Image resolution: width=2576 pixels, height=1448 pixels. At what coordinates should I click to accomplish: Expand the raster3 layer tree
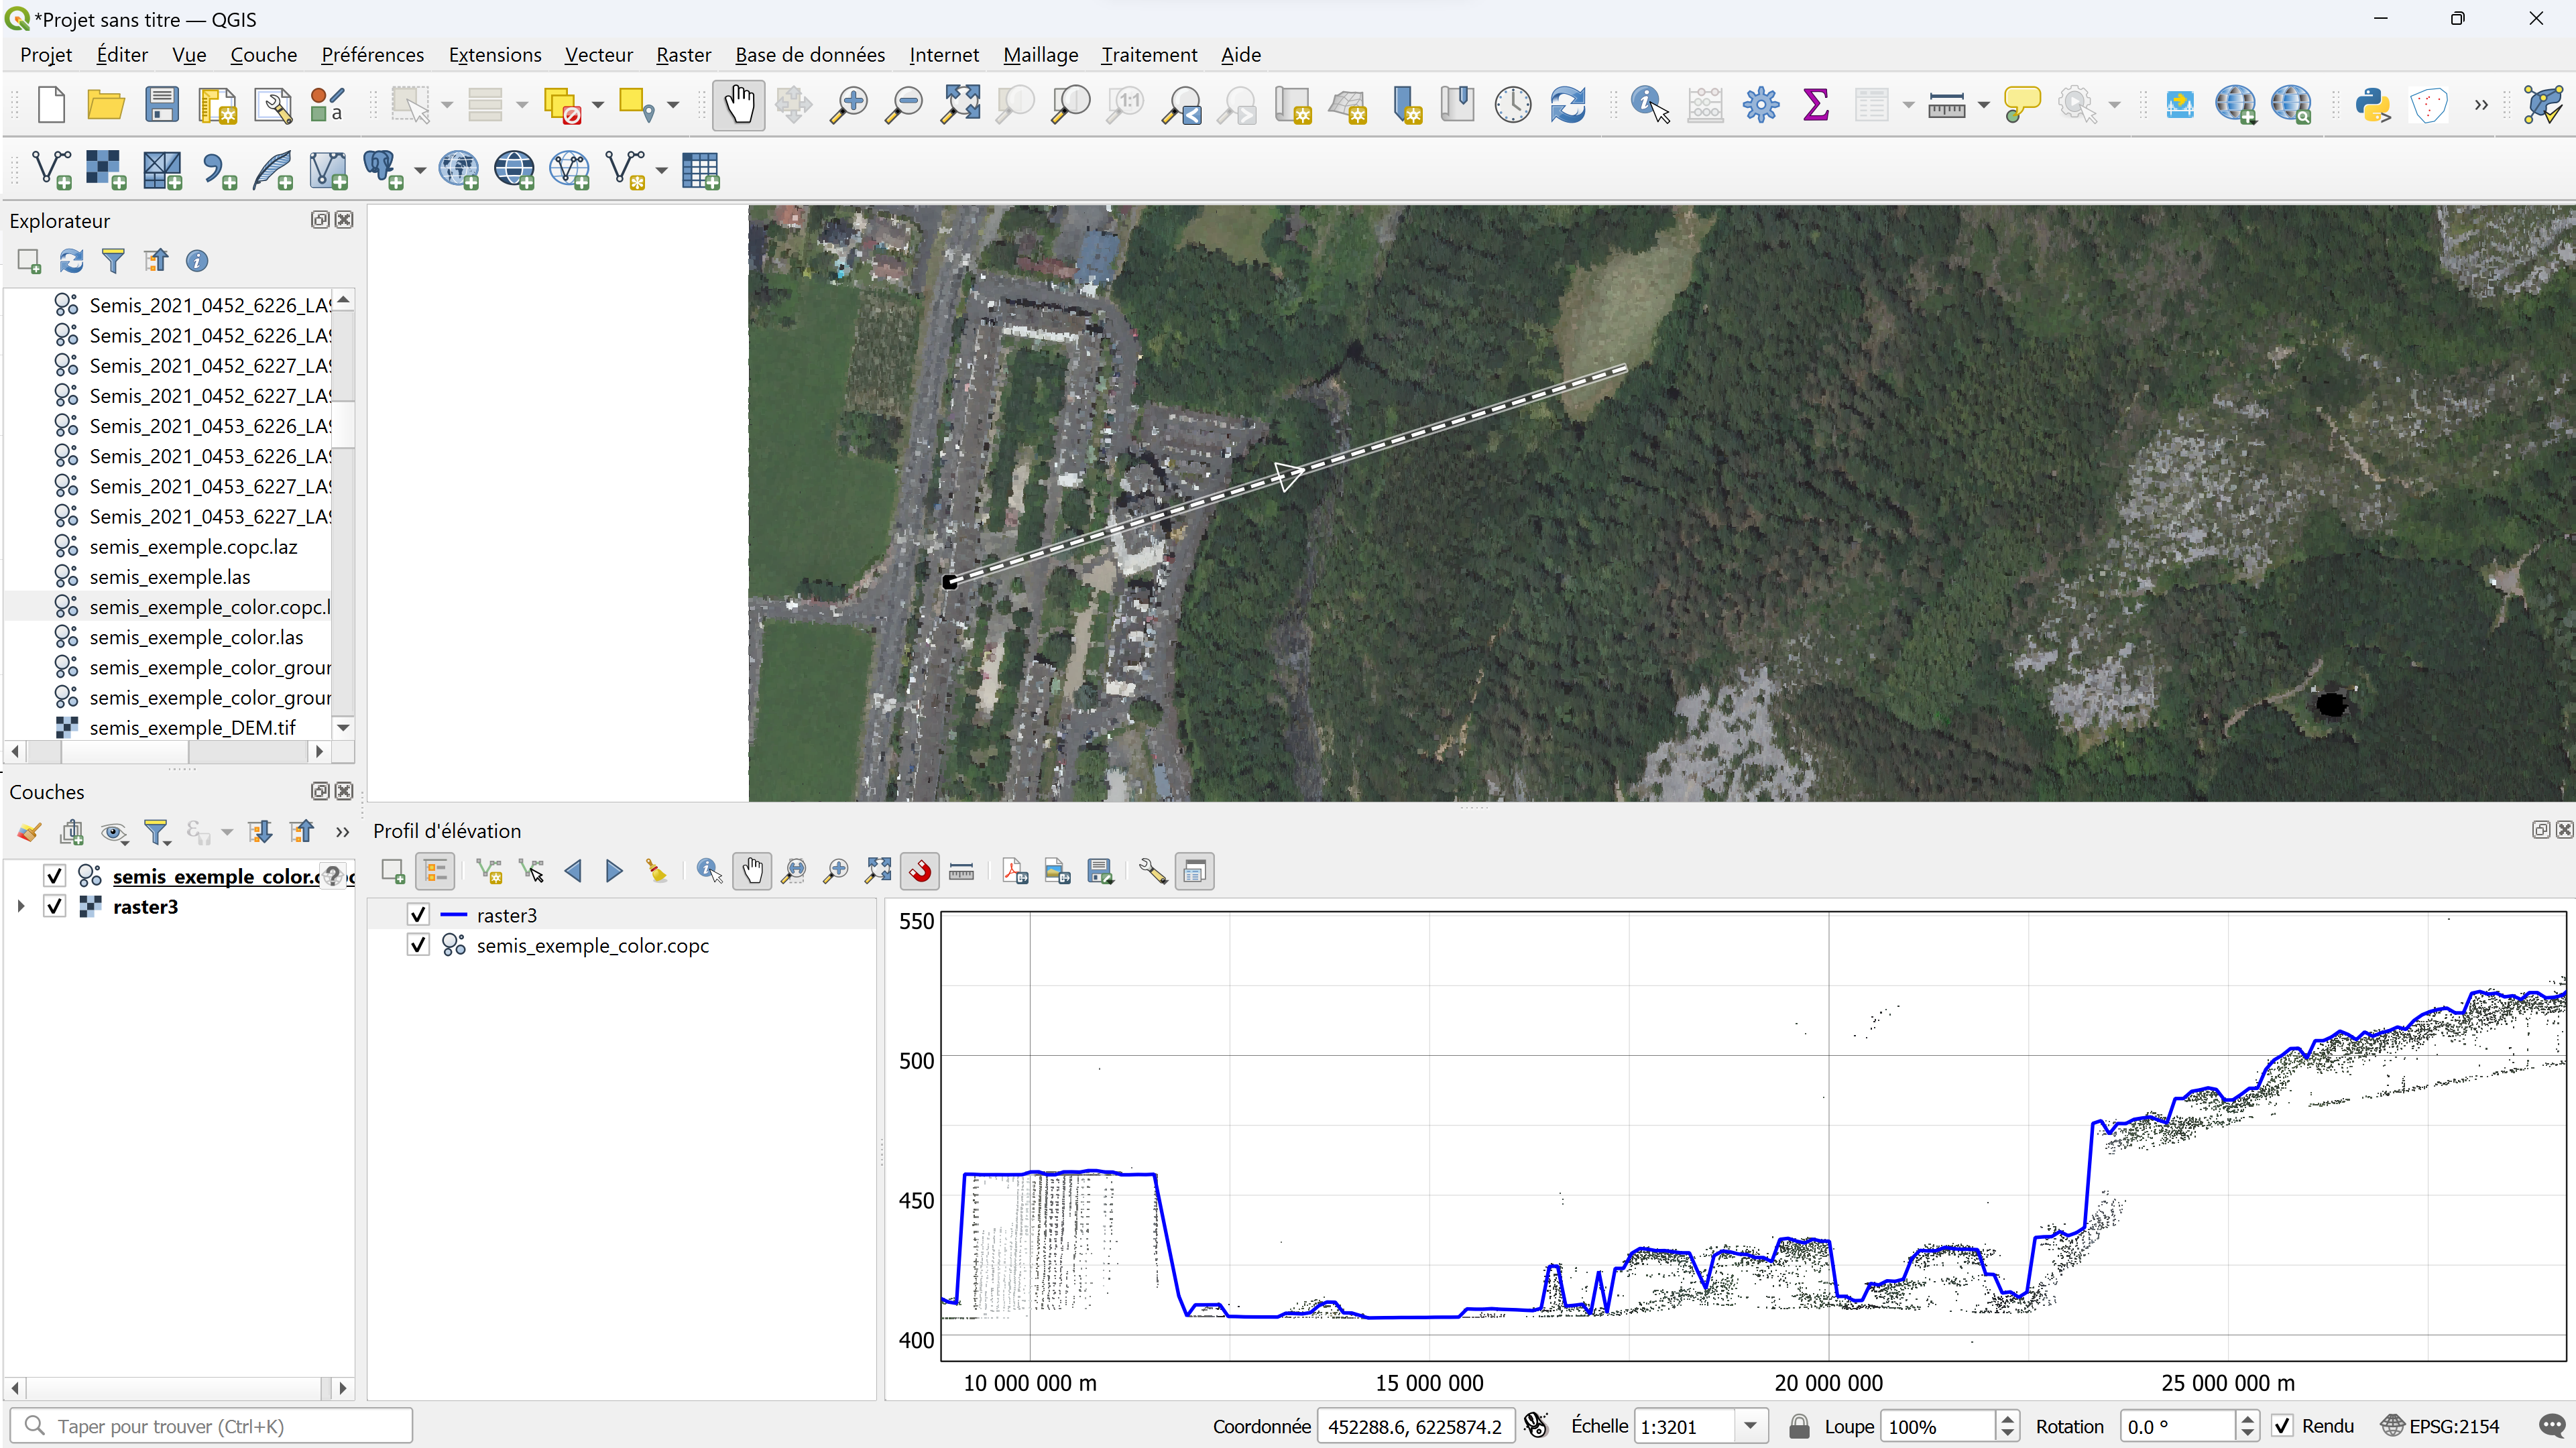(20, 907)
